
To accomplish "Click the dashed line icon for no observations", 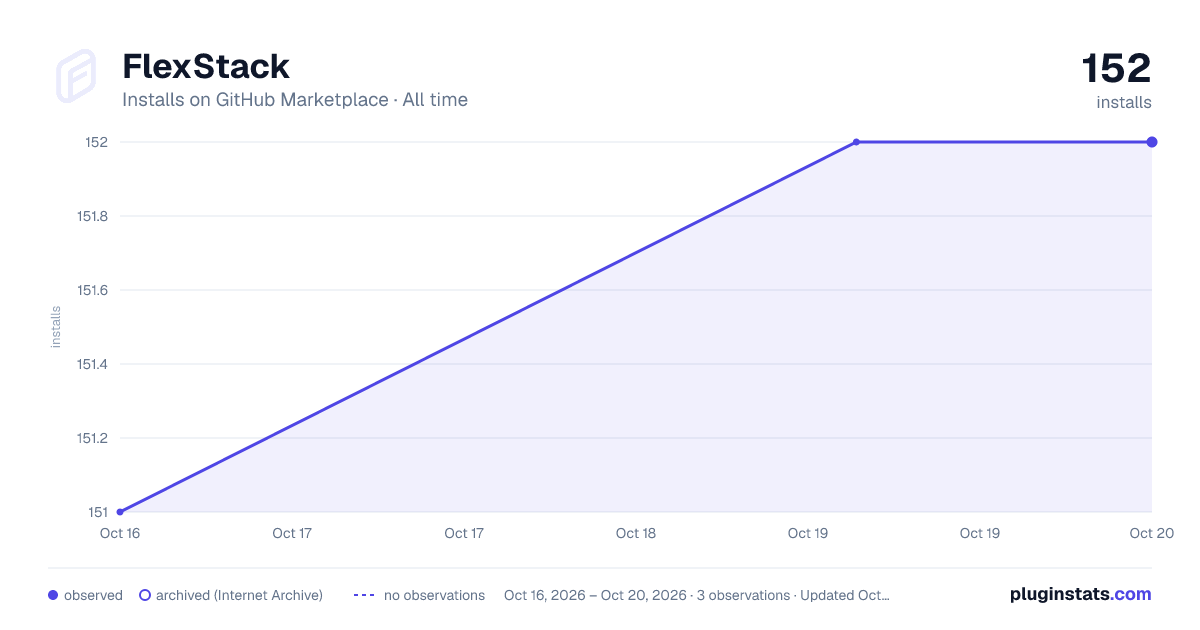I will [x=364, y=595].
